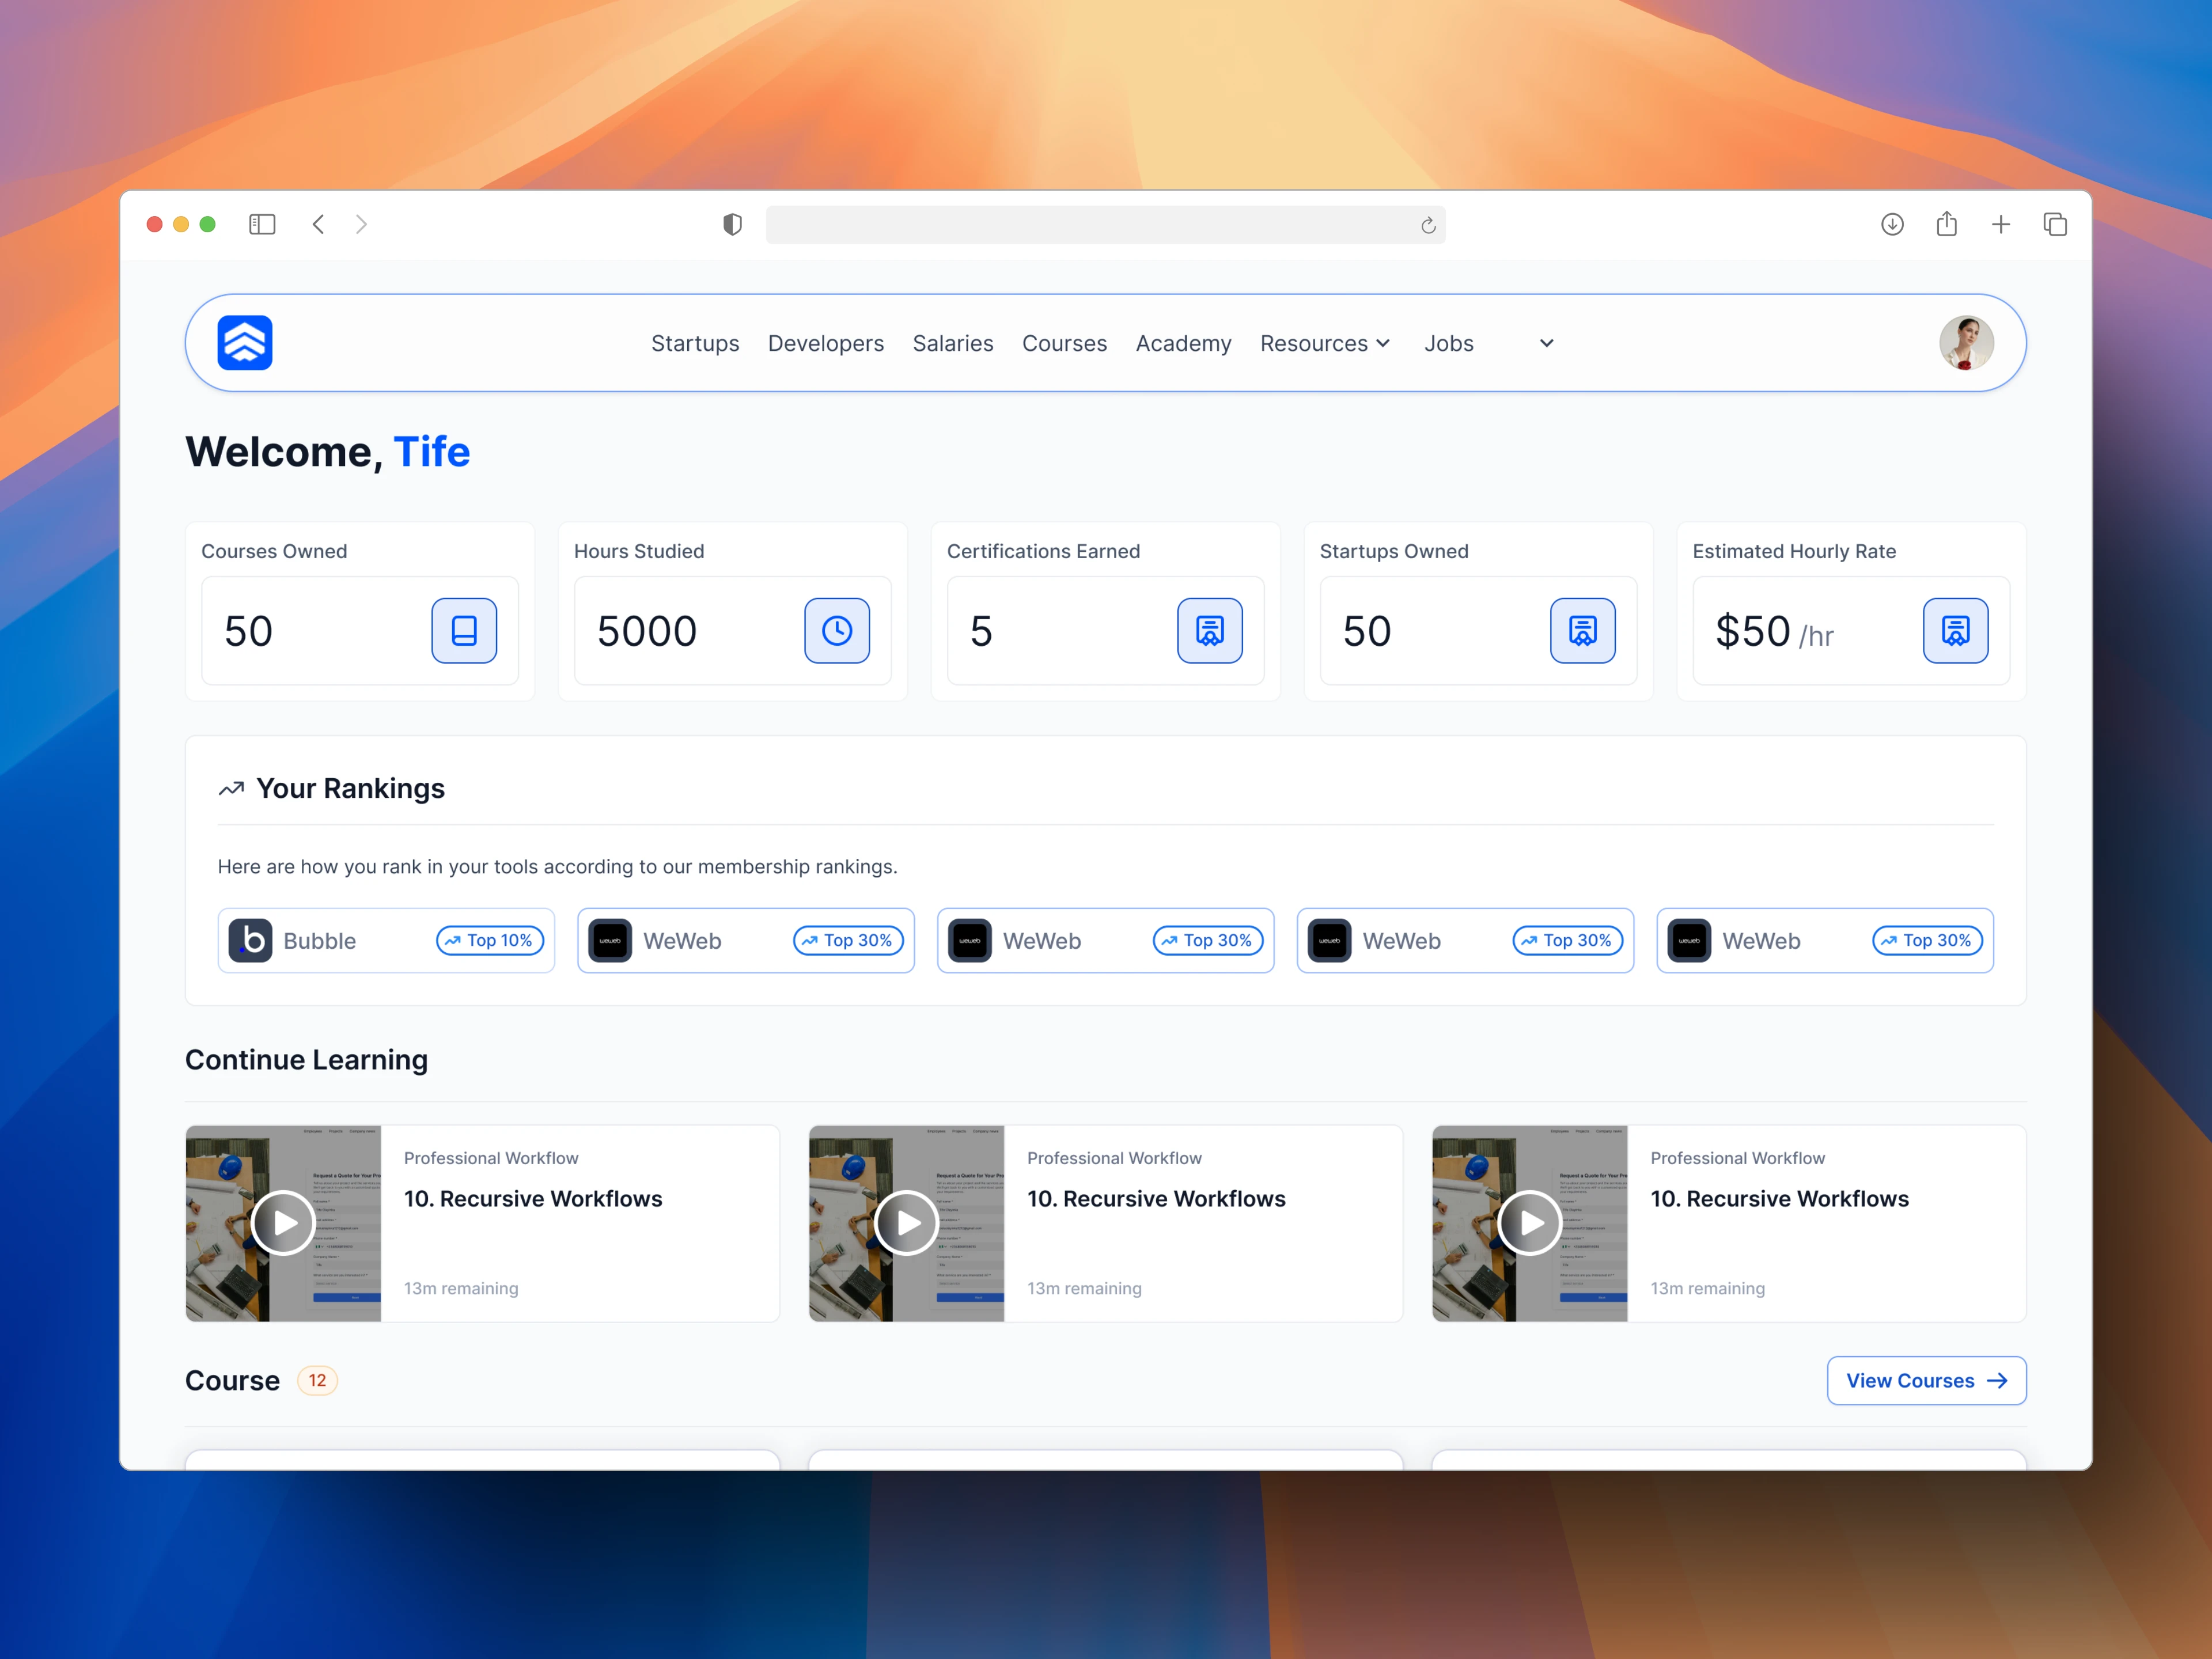Open the Safari share menu
The width and height of the screenshot is (2212, 1659).
tap(1946, 224)
